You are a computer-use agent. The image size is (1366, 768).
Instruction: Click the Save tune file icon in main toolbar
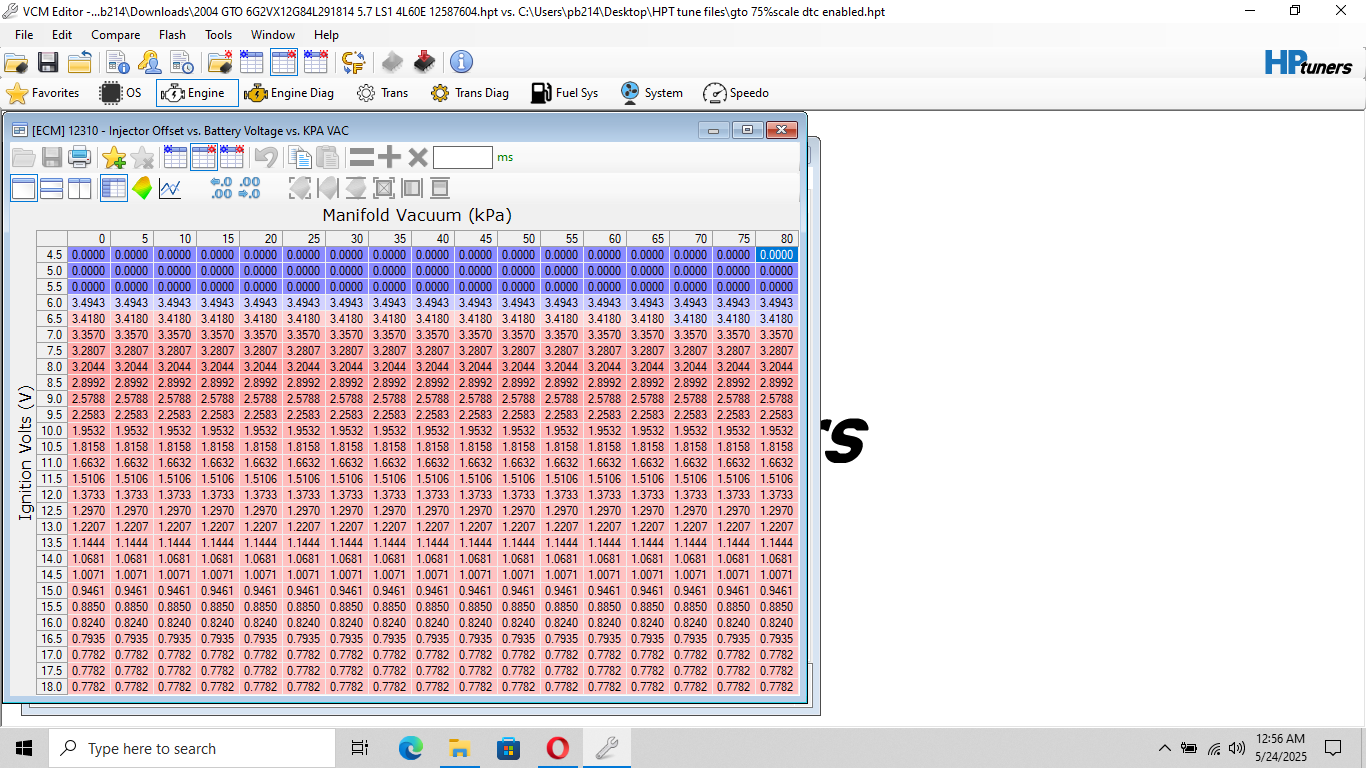point(47,62)
